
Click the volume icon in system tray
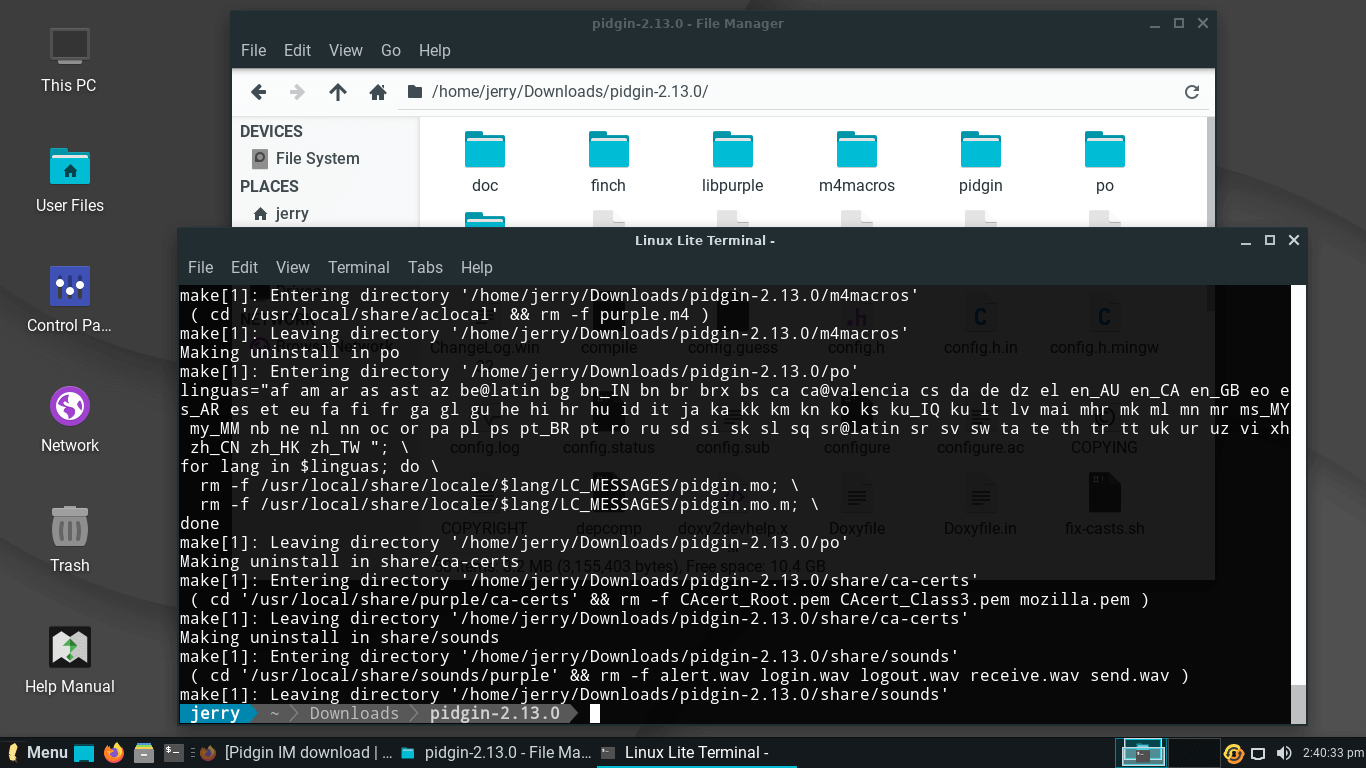coord(1282,752)
